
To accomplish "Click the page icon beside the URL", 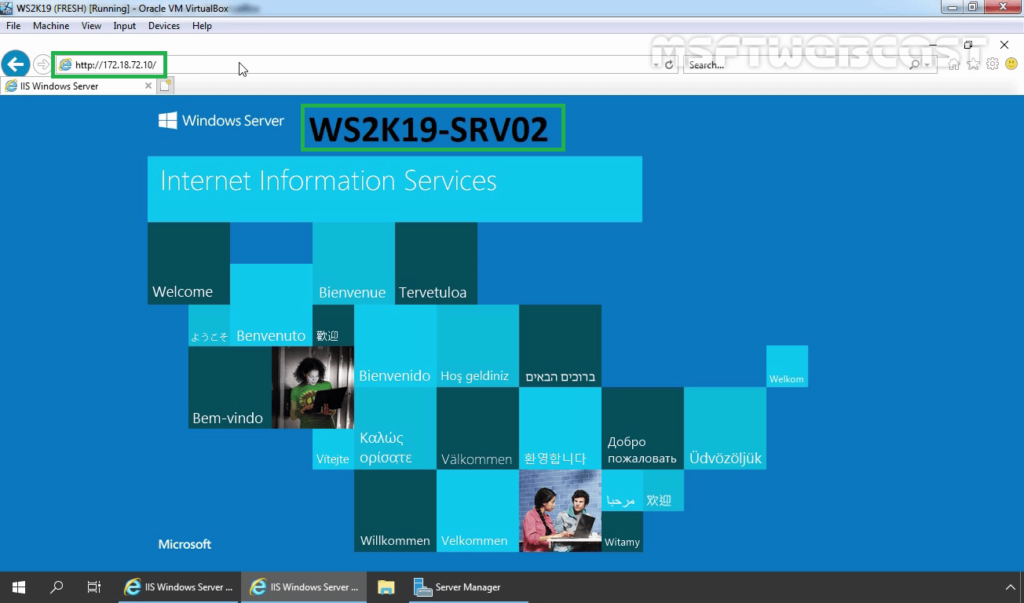I will pyautogui.click(x=65, y=65).
